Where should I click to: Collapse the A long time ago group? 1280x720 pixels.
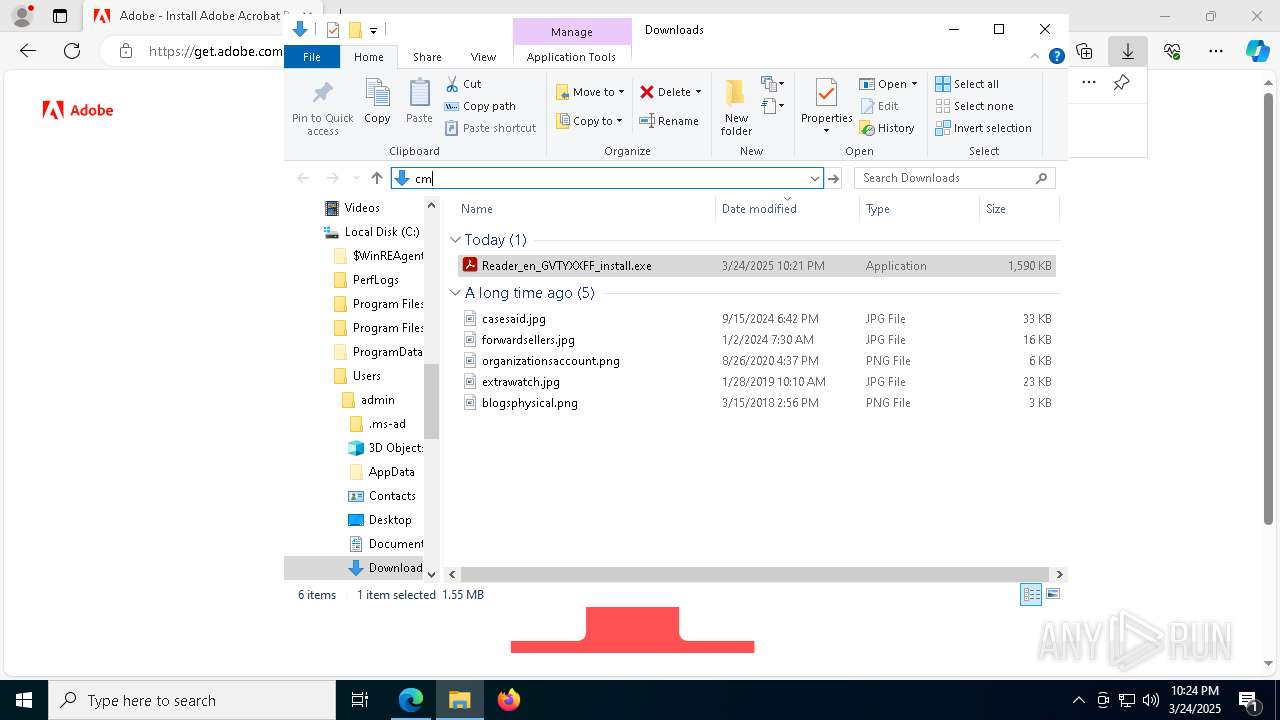455,293
